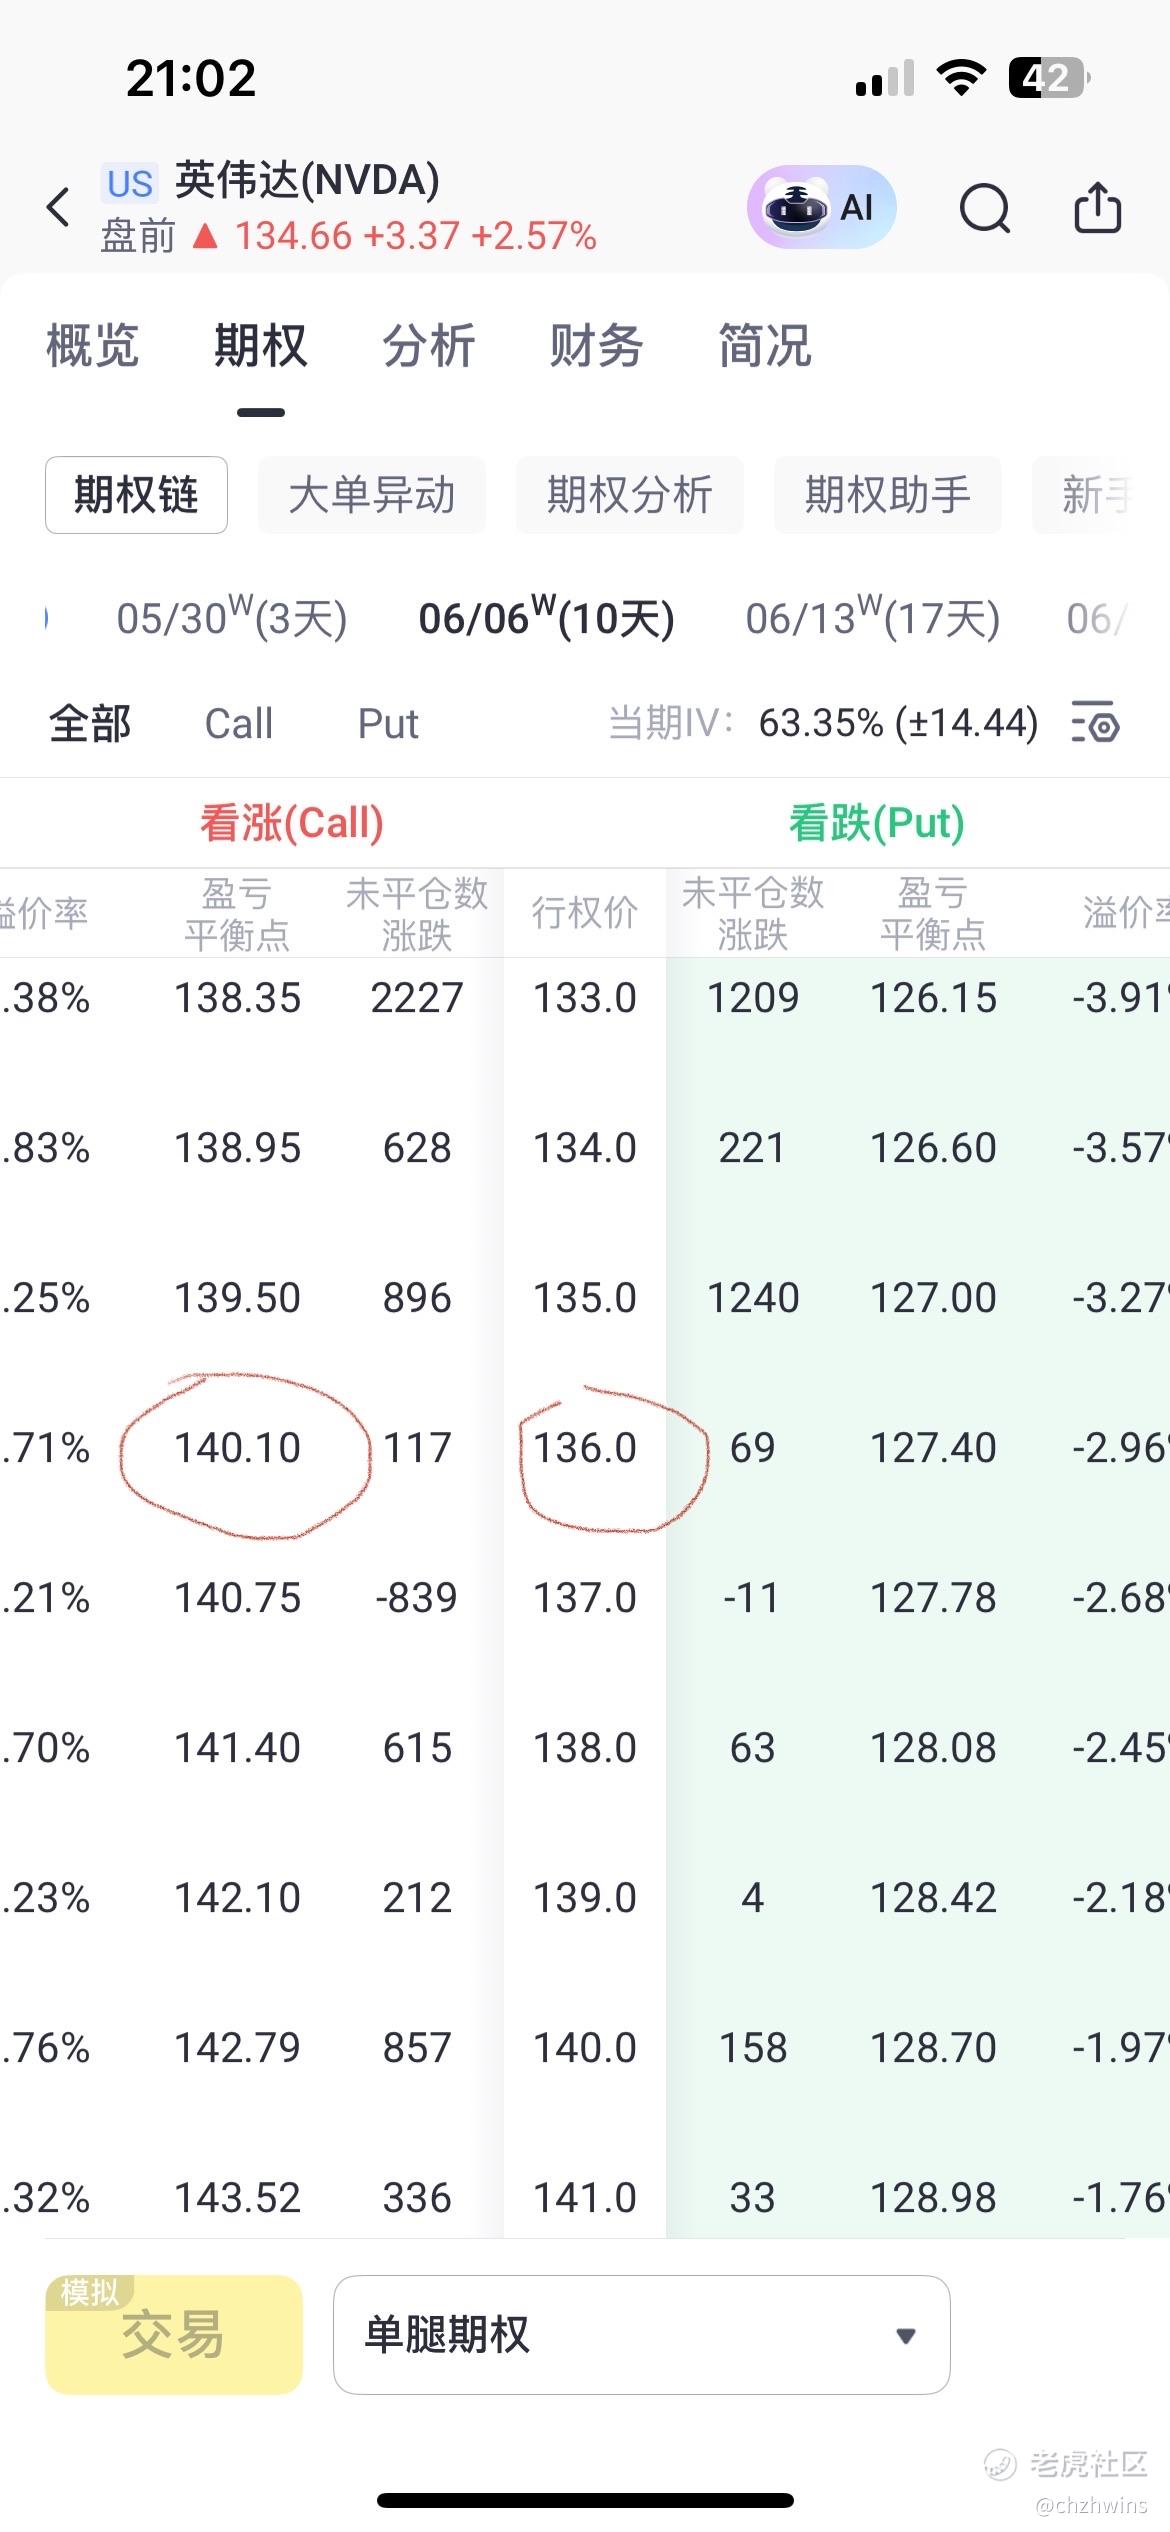Select the 期权分析 chip

click(629, 495)
